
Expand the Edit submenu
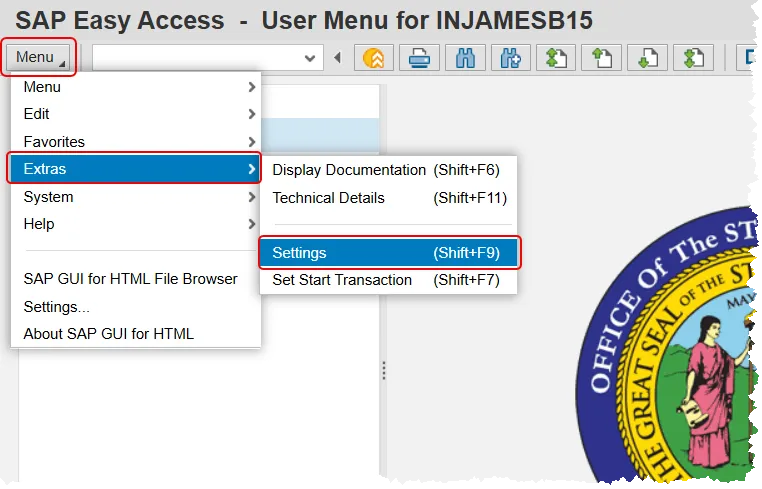point(136,114)
